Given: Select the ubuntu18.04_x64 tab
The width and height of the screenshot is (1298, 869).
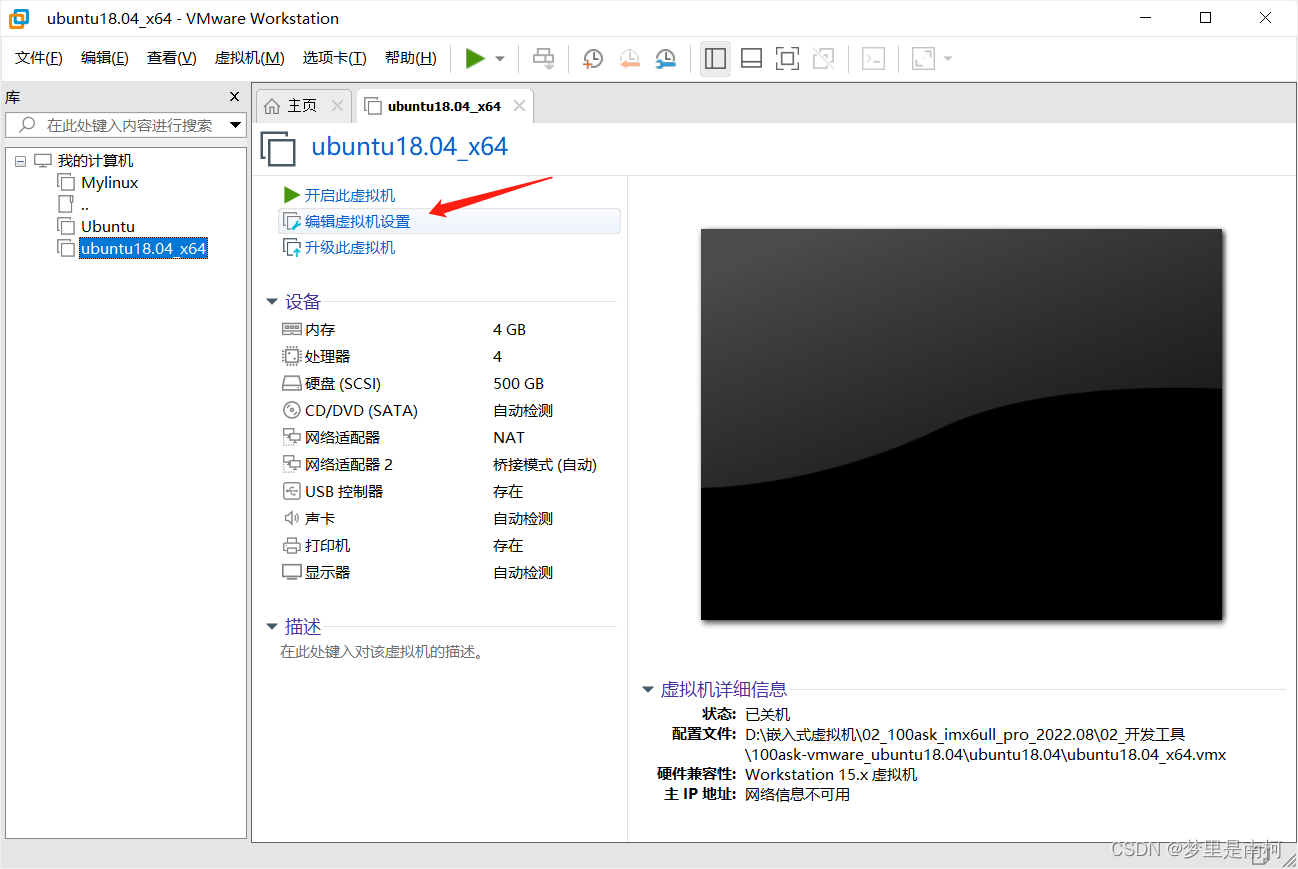Looking at the screenshot, I should (444, 106).
